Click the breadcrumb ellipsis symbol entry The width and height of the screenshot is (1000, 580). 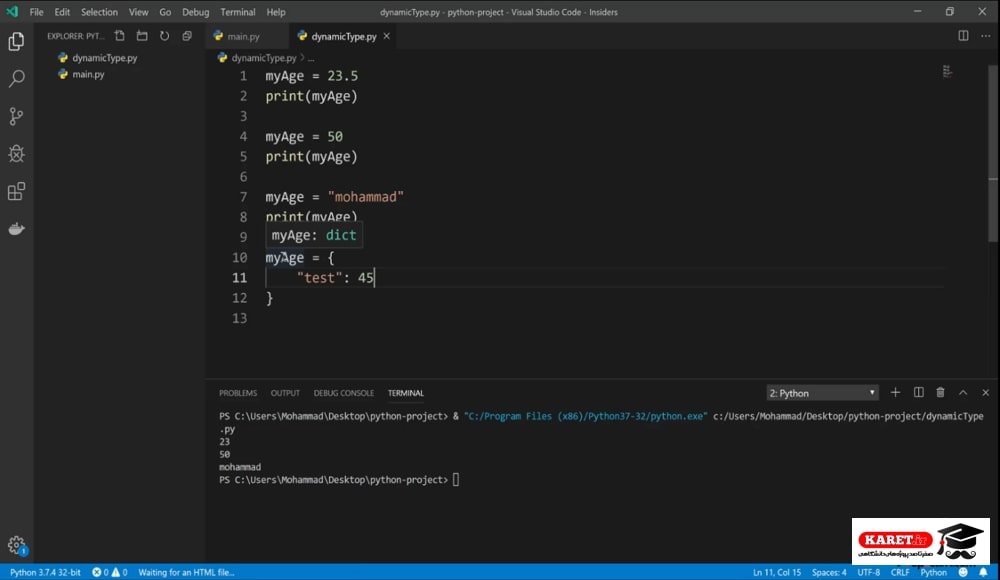311,58
